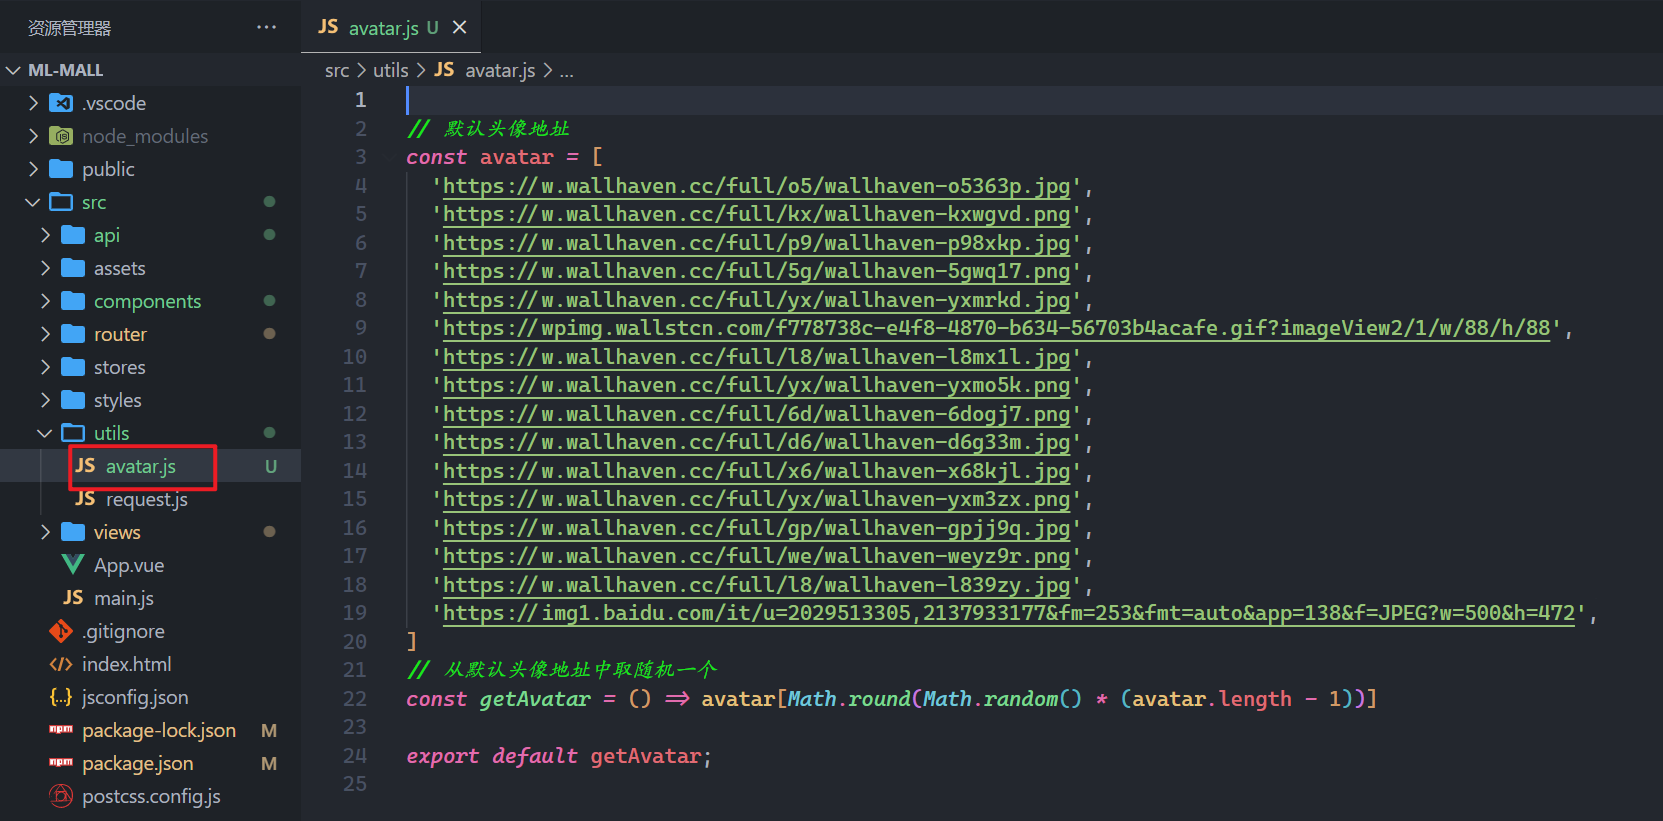This screenshot has height=821, width=1663.
Task: Expand the node_modules folder chevron
Action: (33, 136)
